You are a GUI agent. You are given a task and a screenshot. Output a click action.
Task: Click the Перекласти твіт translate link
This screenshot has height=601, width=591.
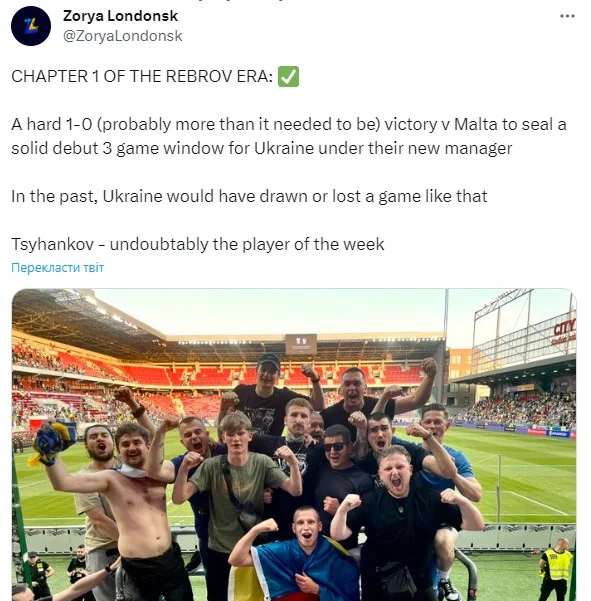57,268
